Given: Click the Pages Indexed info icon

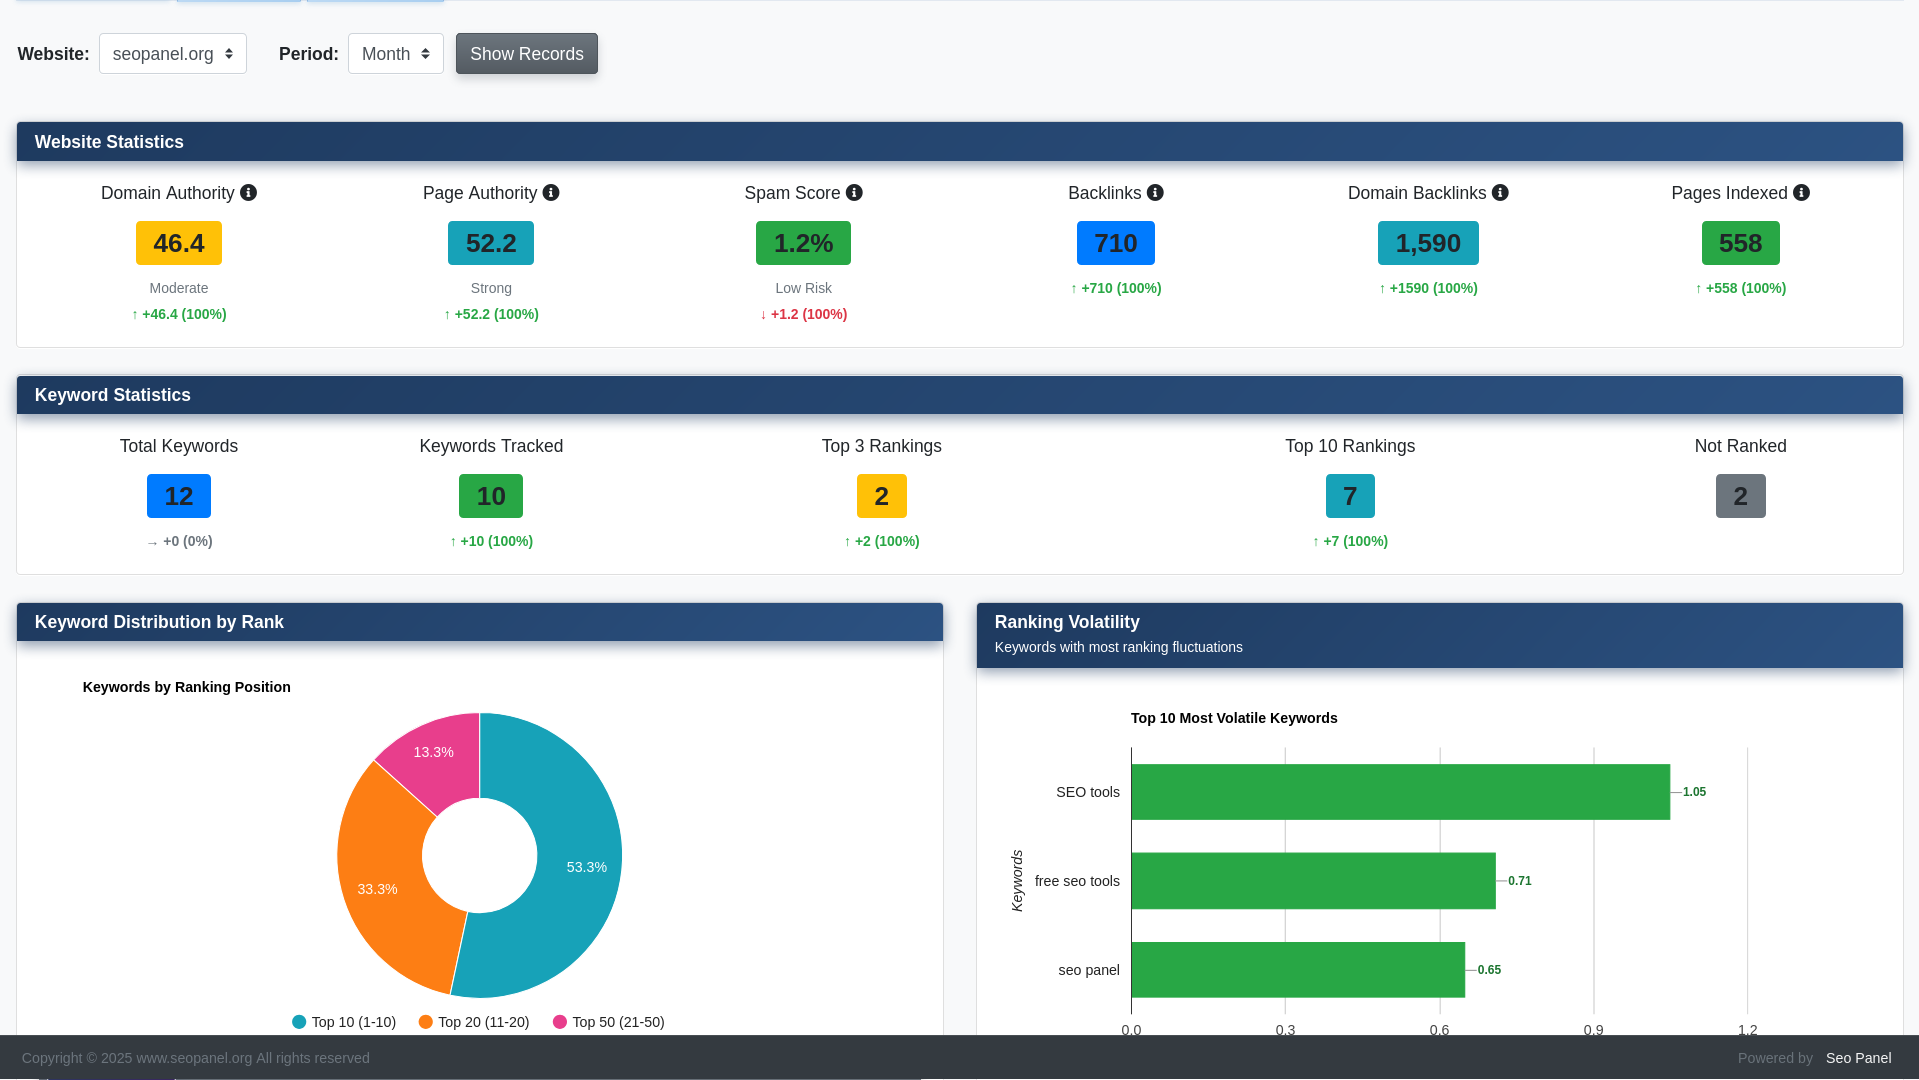Looking at the screenshot, I should pyautogui.click(x=1800, y=192).
